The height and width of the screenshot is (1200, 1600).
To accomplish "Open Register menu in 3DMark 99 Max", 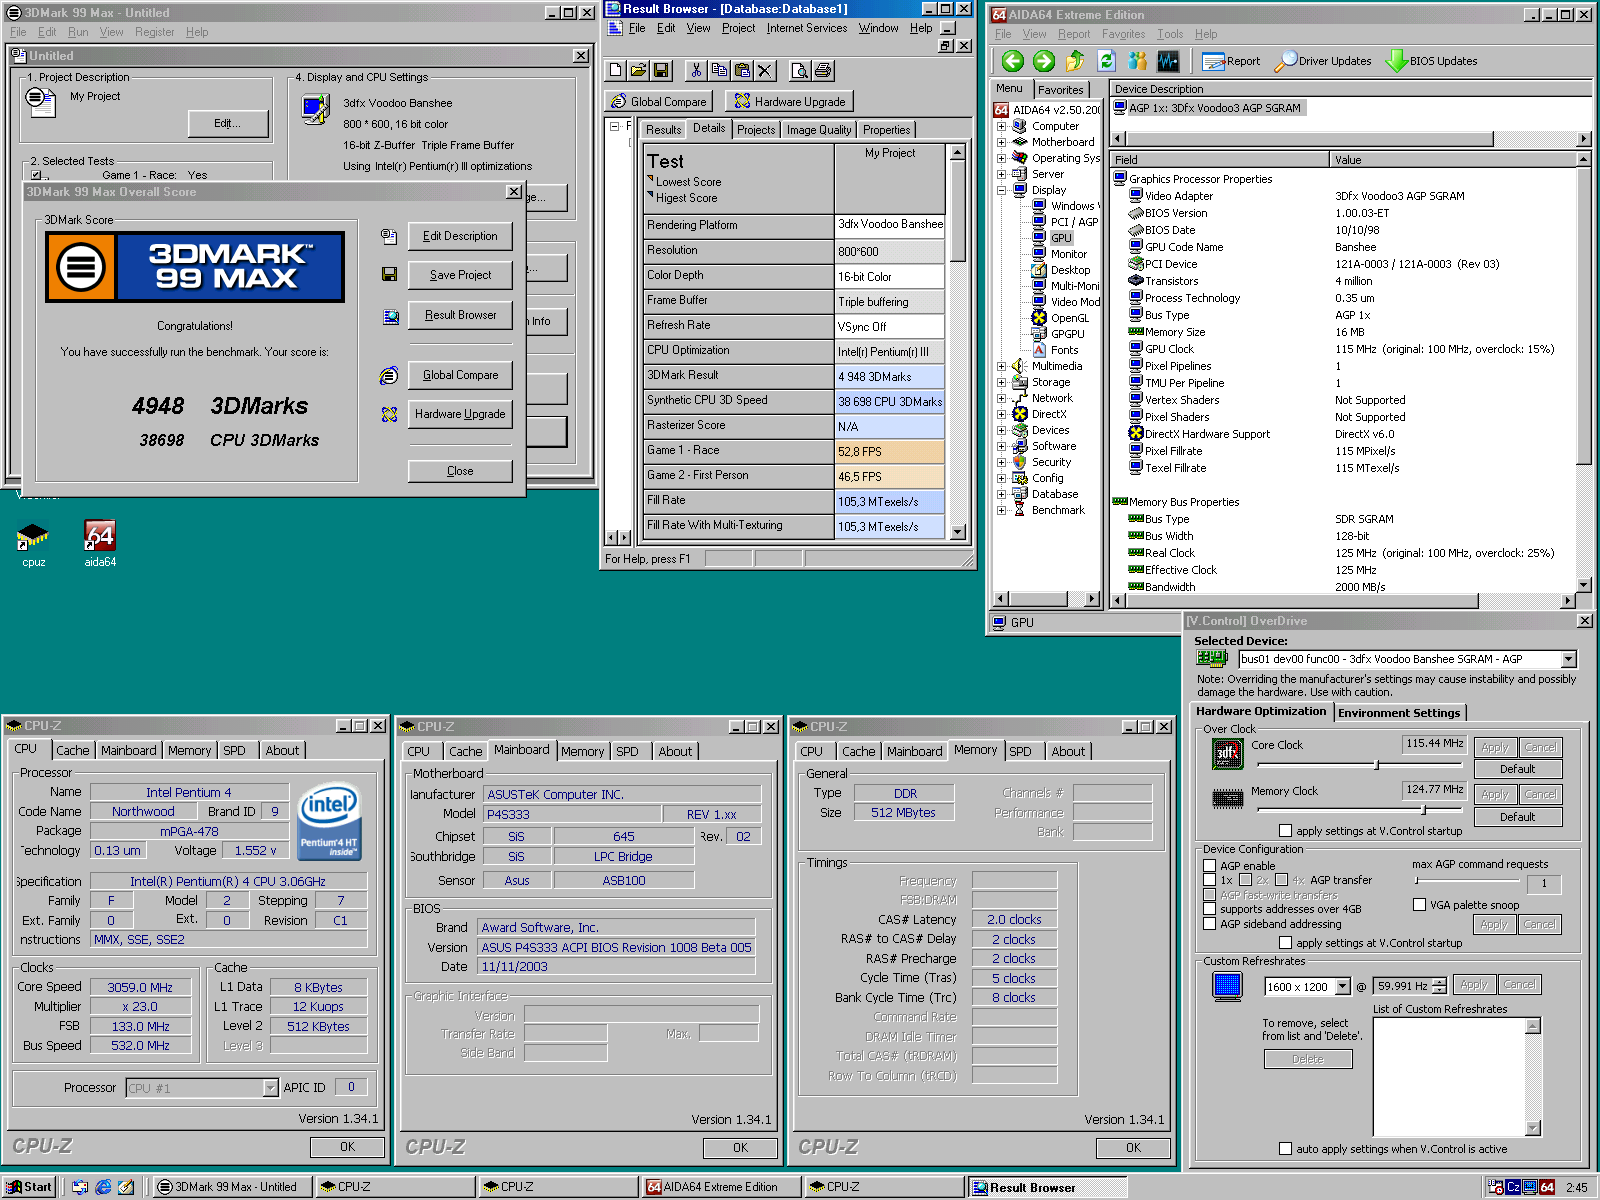I will click(155, 32).
